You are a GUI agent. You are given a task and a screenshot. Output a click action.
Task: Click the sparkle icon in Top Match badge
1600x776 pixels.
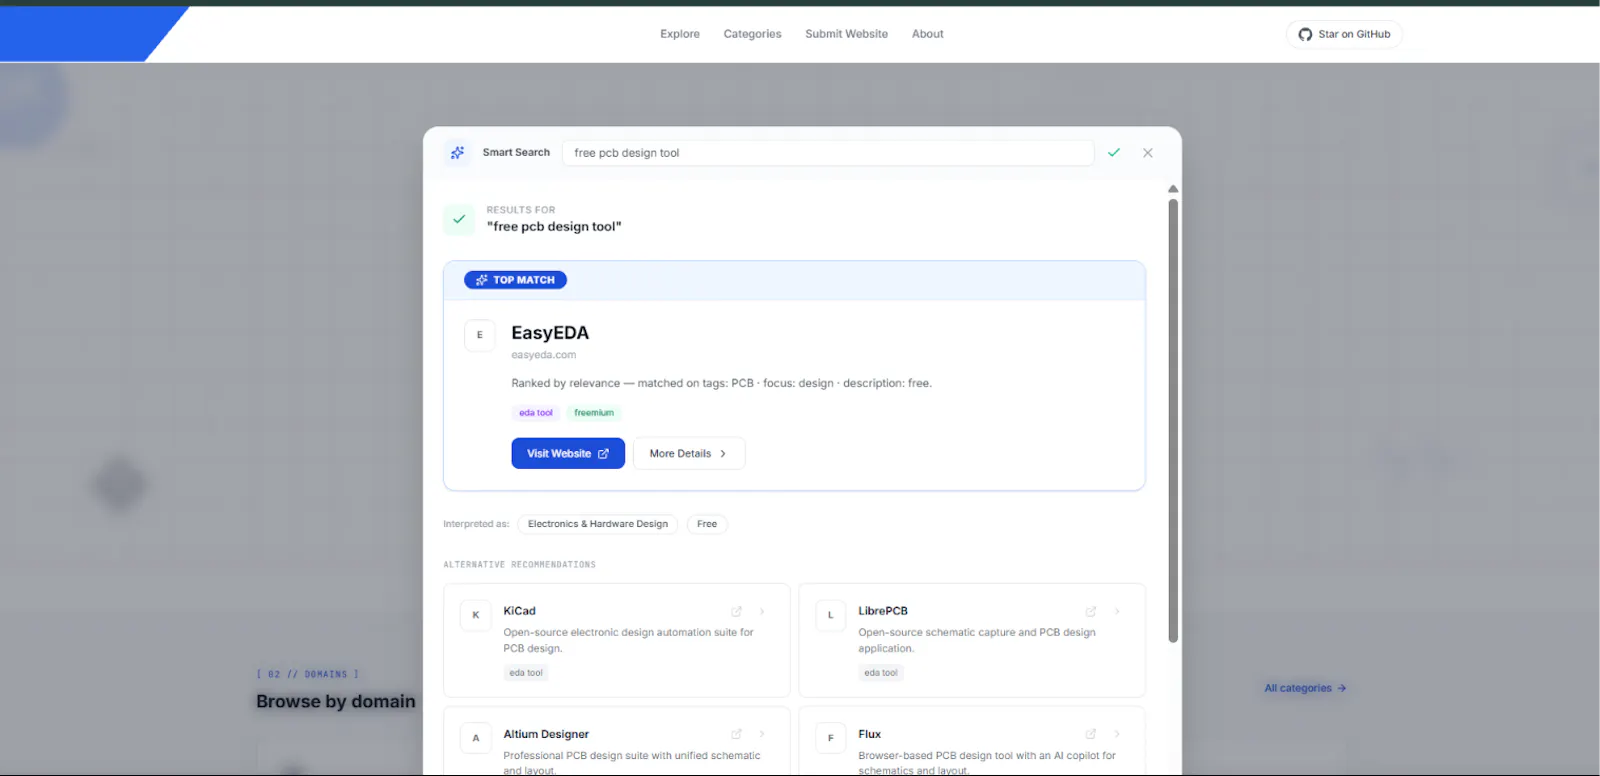(482, 280)
